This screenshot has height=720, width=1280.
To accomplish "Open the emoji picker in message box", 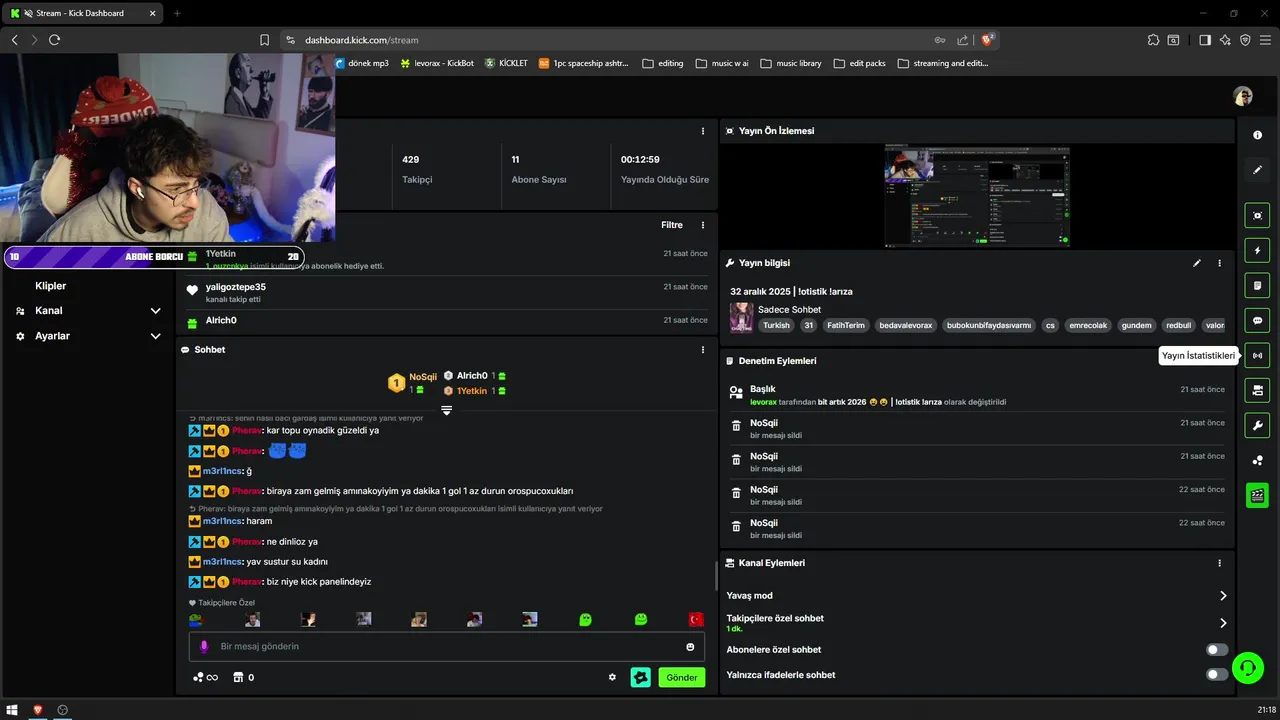I will [690, 647].
